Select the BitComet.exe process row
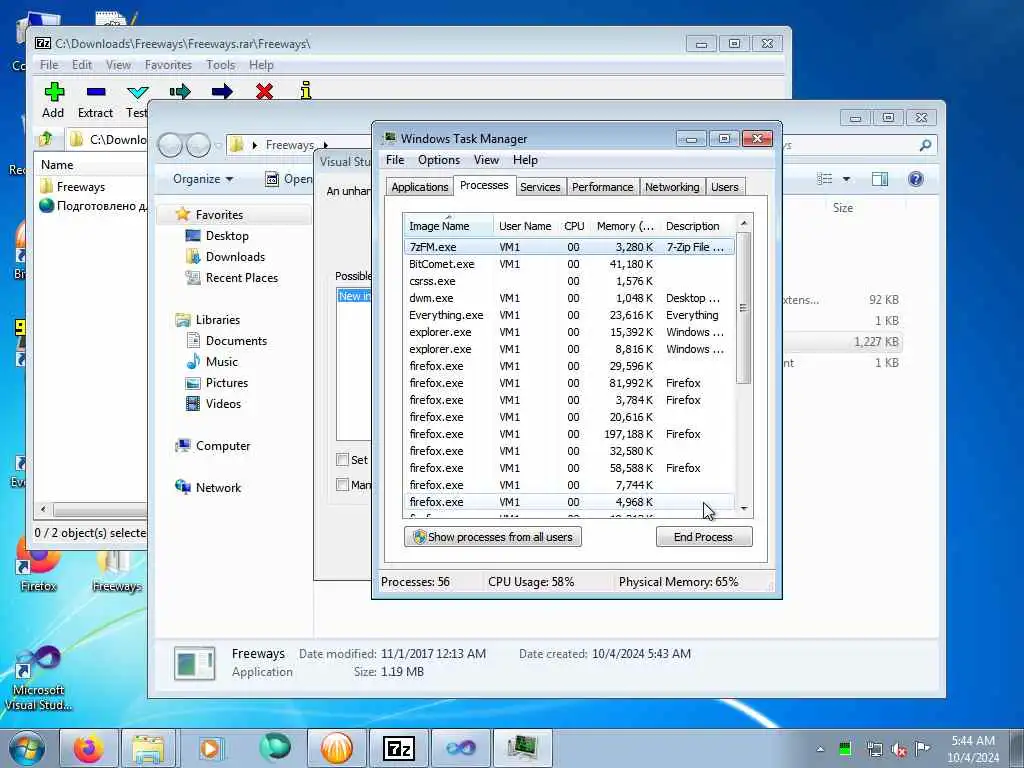 pyautogui.click(x=568, y=264)
